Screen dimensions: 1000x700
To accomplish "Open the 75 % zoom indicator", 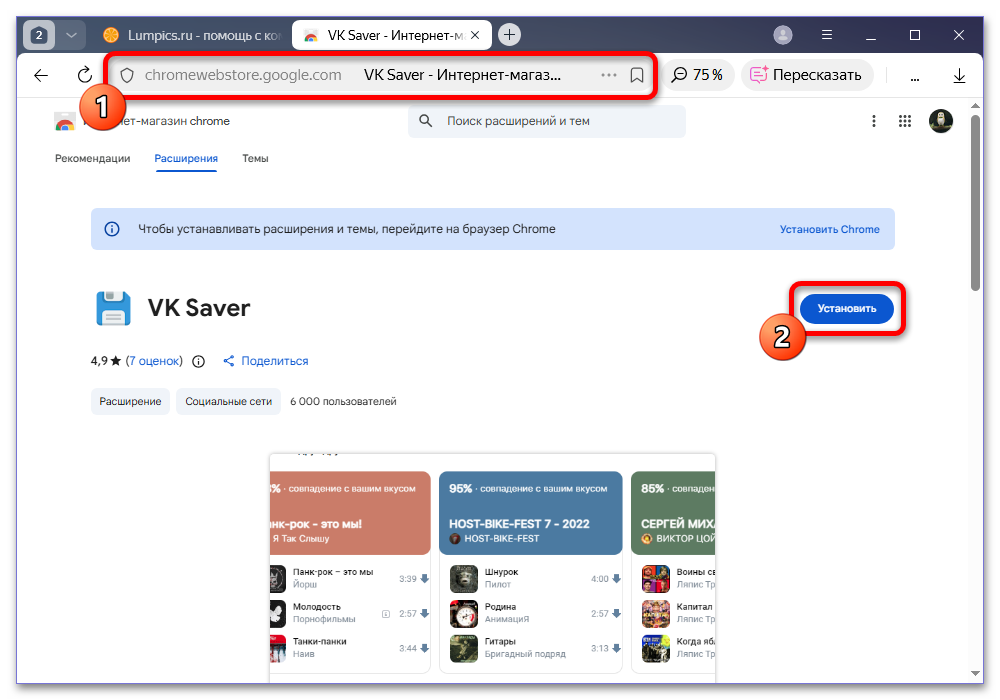I will click(x=698, y=75).
